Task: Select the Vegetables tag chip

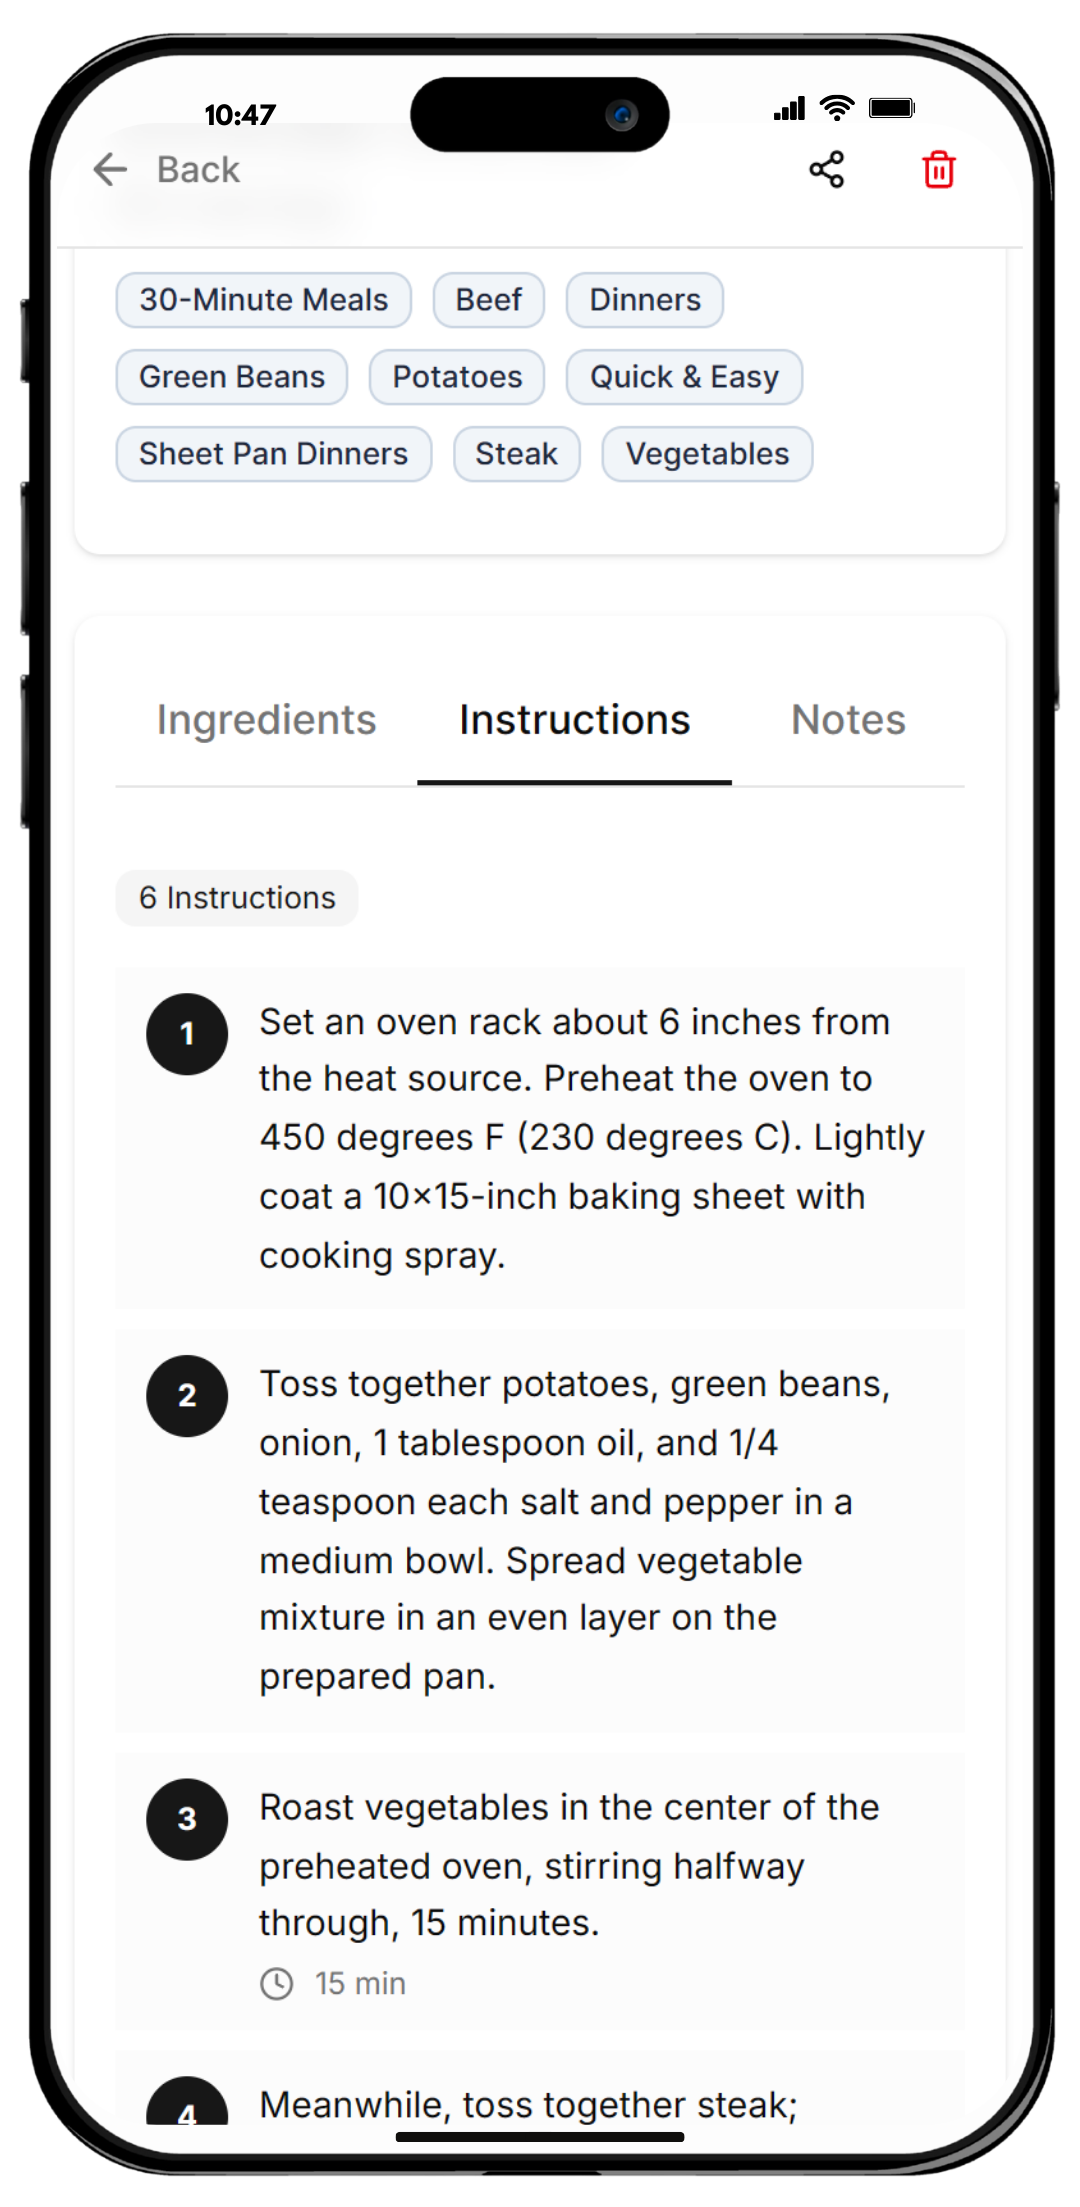Action: tap(707, 454)
